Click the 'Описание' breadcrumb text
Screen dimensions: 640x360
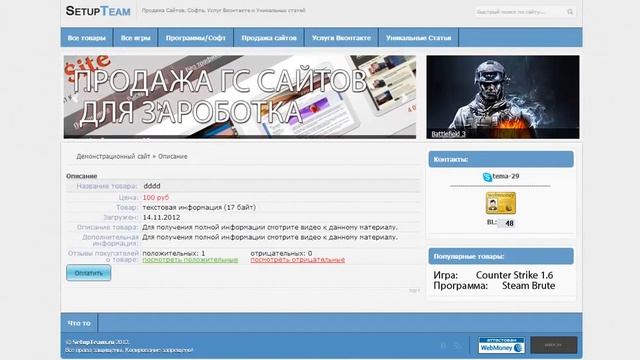point(173,156)
